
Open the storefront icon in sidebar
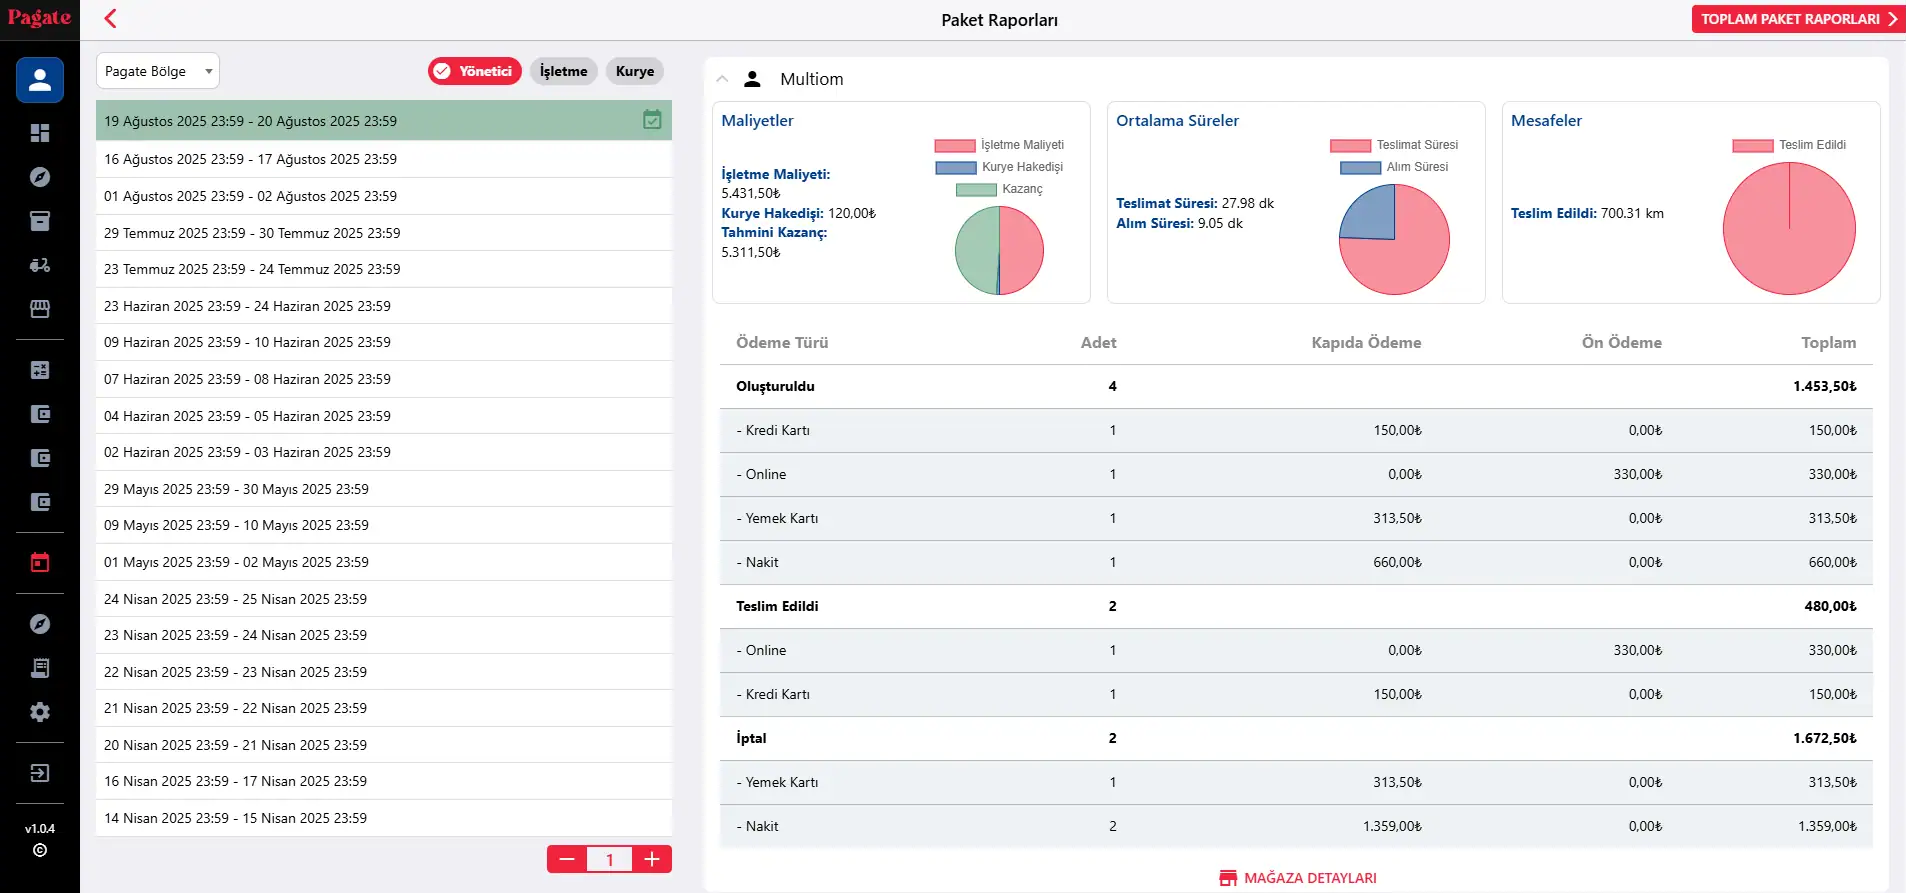click(40, 309)
